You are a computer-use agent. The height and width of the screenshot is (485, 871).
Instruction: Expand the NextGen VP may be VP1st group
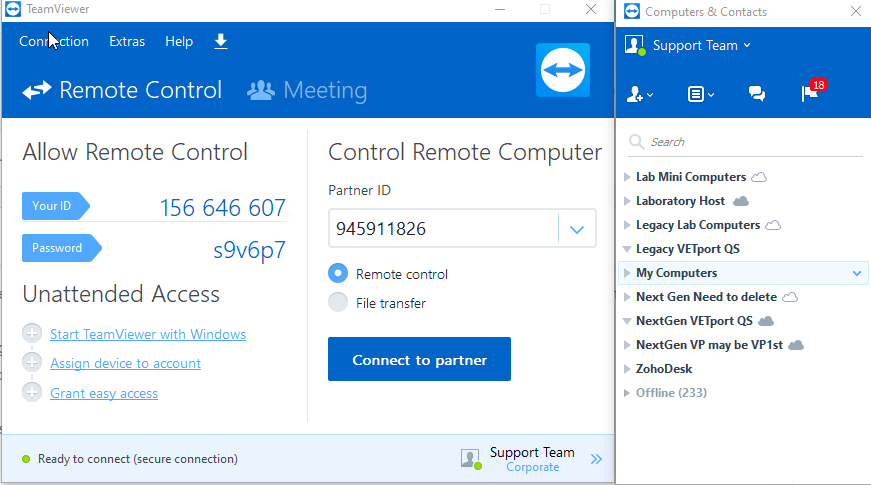(627, 345)
